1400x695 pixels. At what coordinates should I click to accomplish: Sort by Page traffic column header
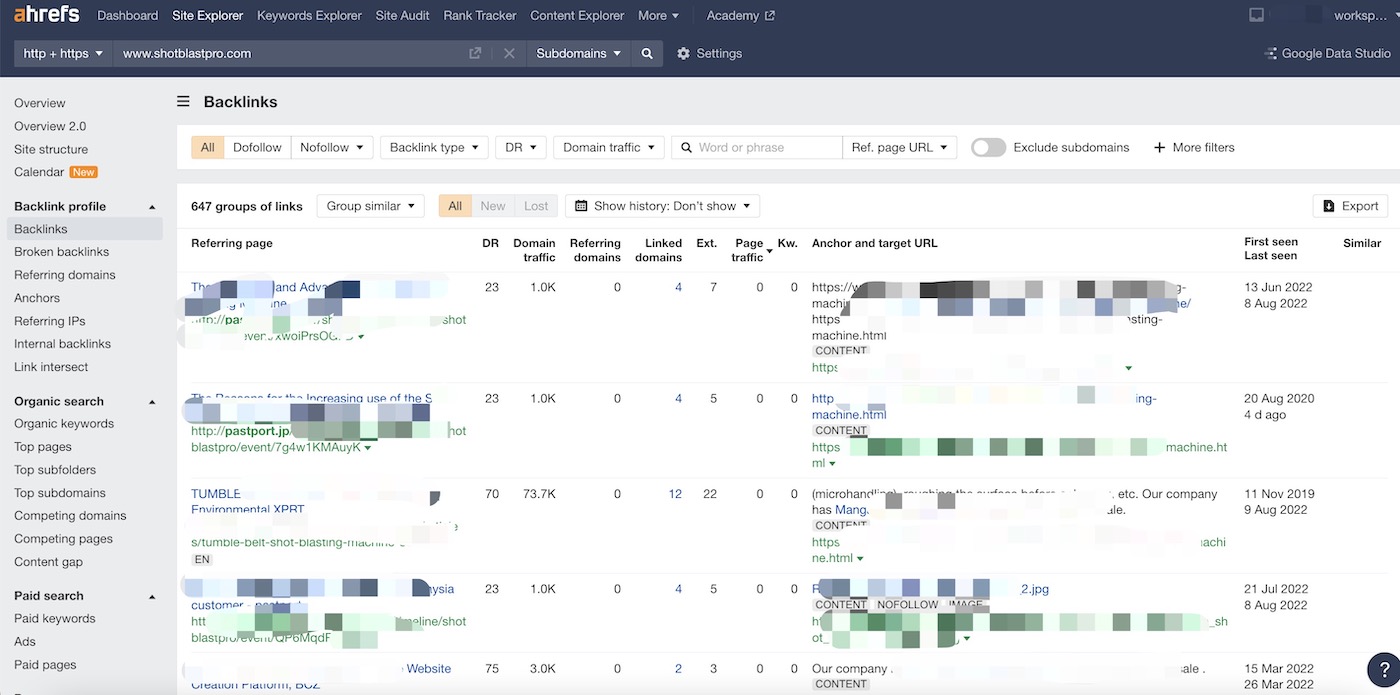point(750,250)
